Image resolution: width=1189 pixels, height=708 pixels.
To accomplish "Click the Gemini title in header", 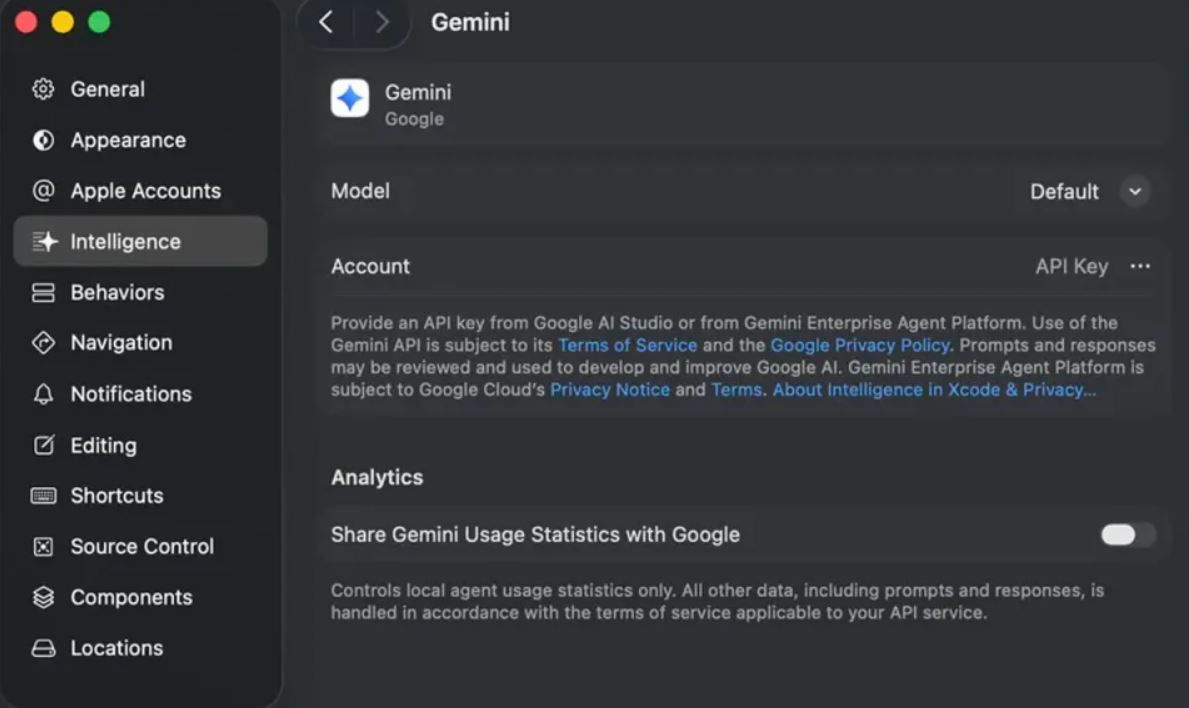I will coord(470,22).
